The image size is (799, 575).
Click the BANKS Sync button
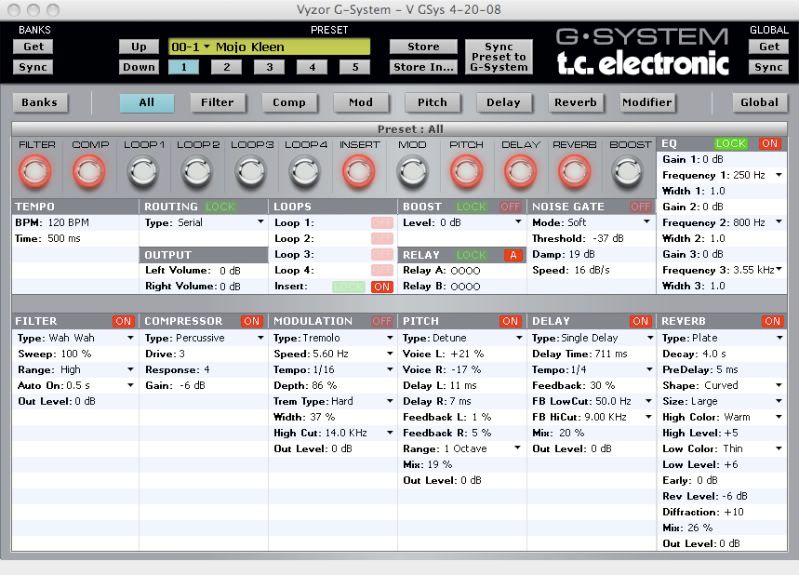[x=33, y=67]
